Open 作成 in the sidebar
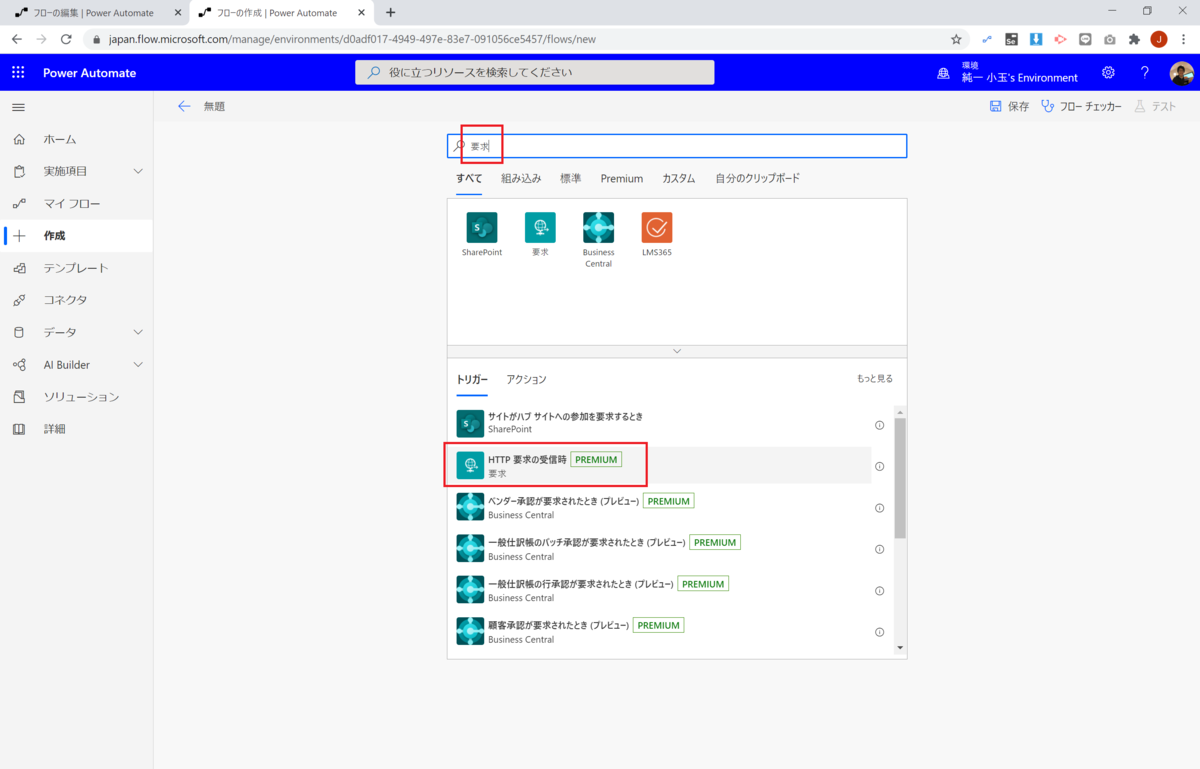Viewport: 1200px width, 769px height. 77,236
